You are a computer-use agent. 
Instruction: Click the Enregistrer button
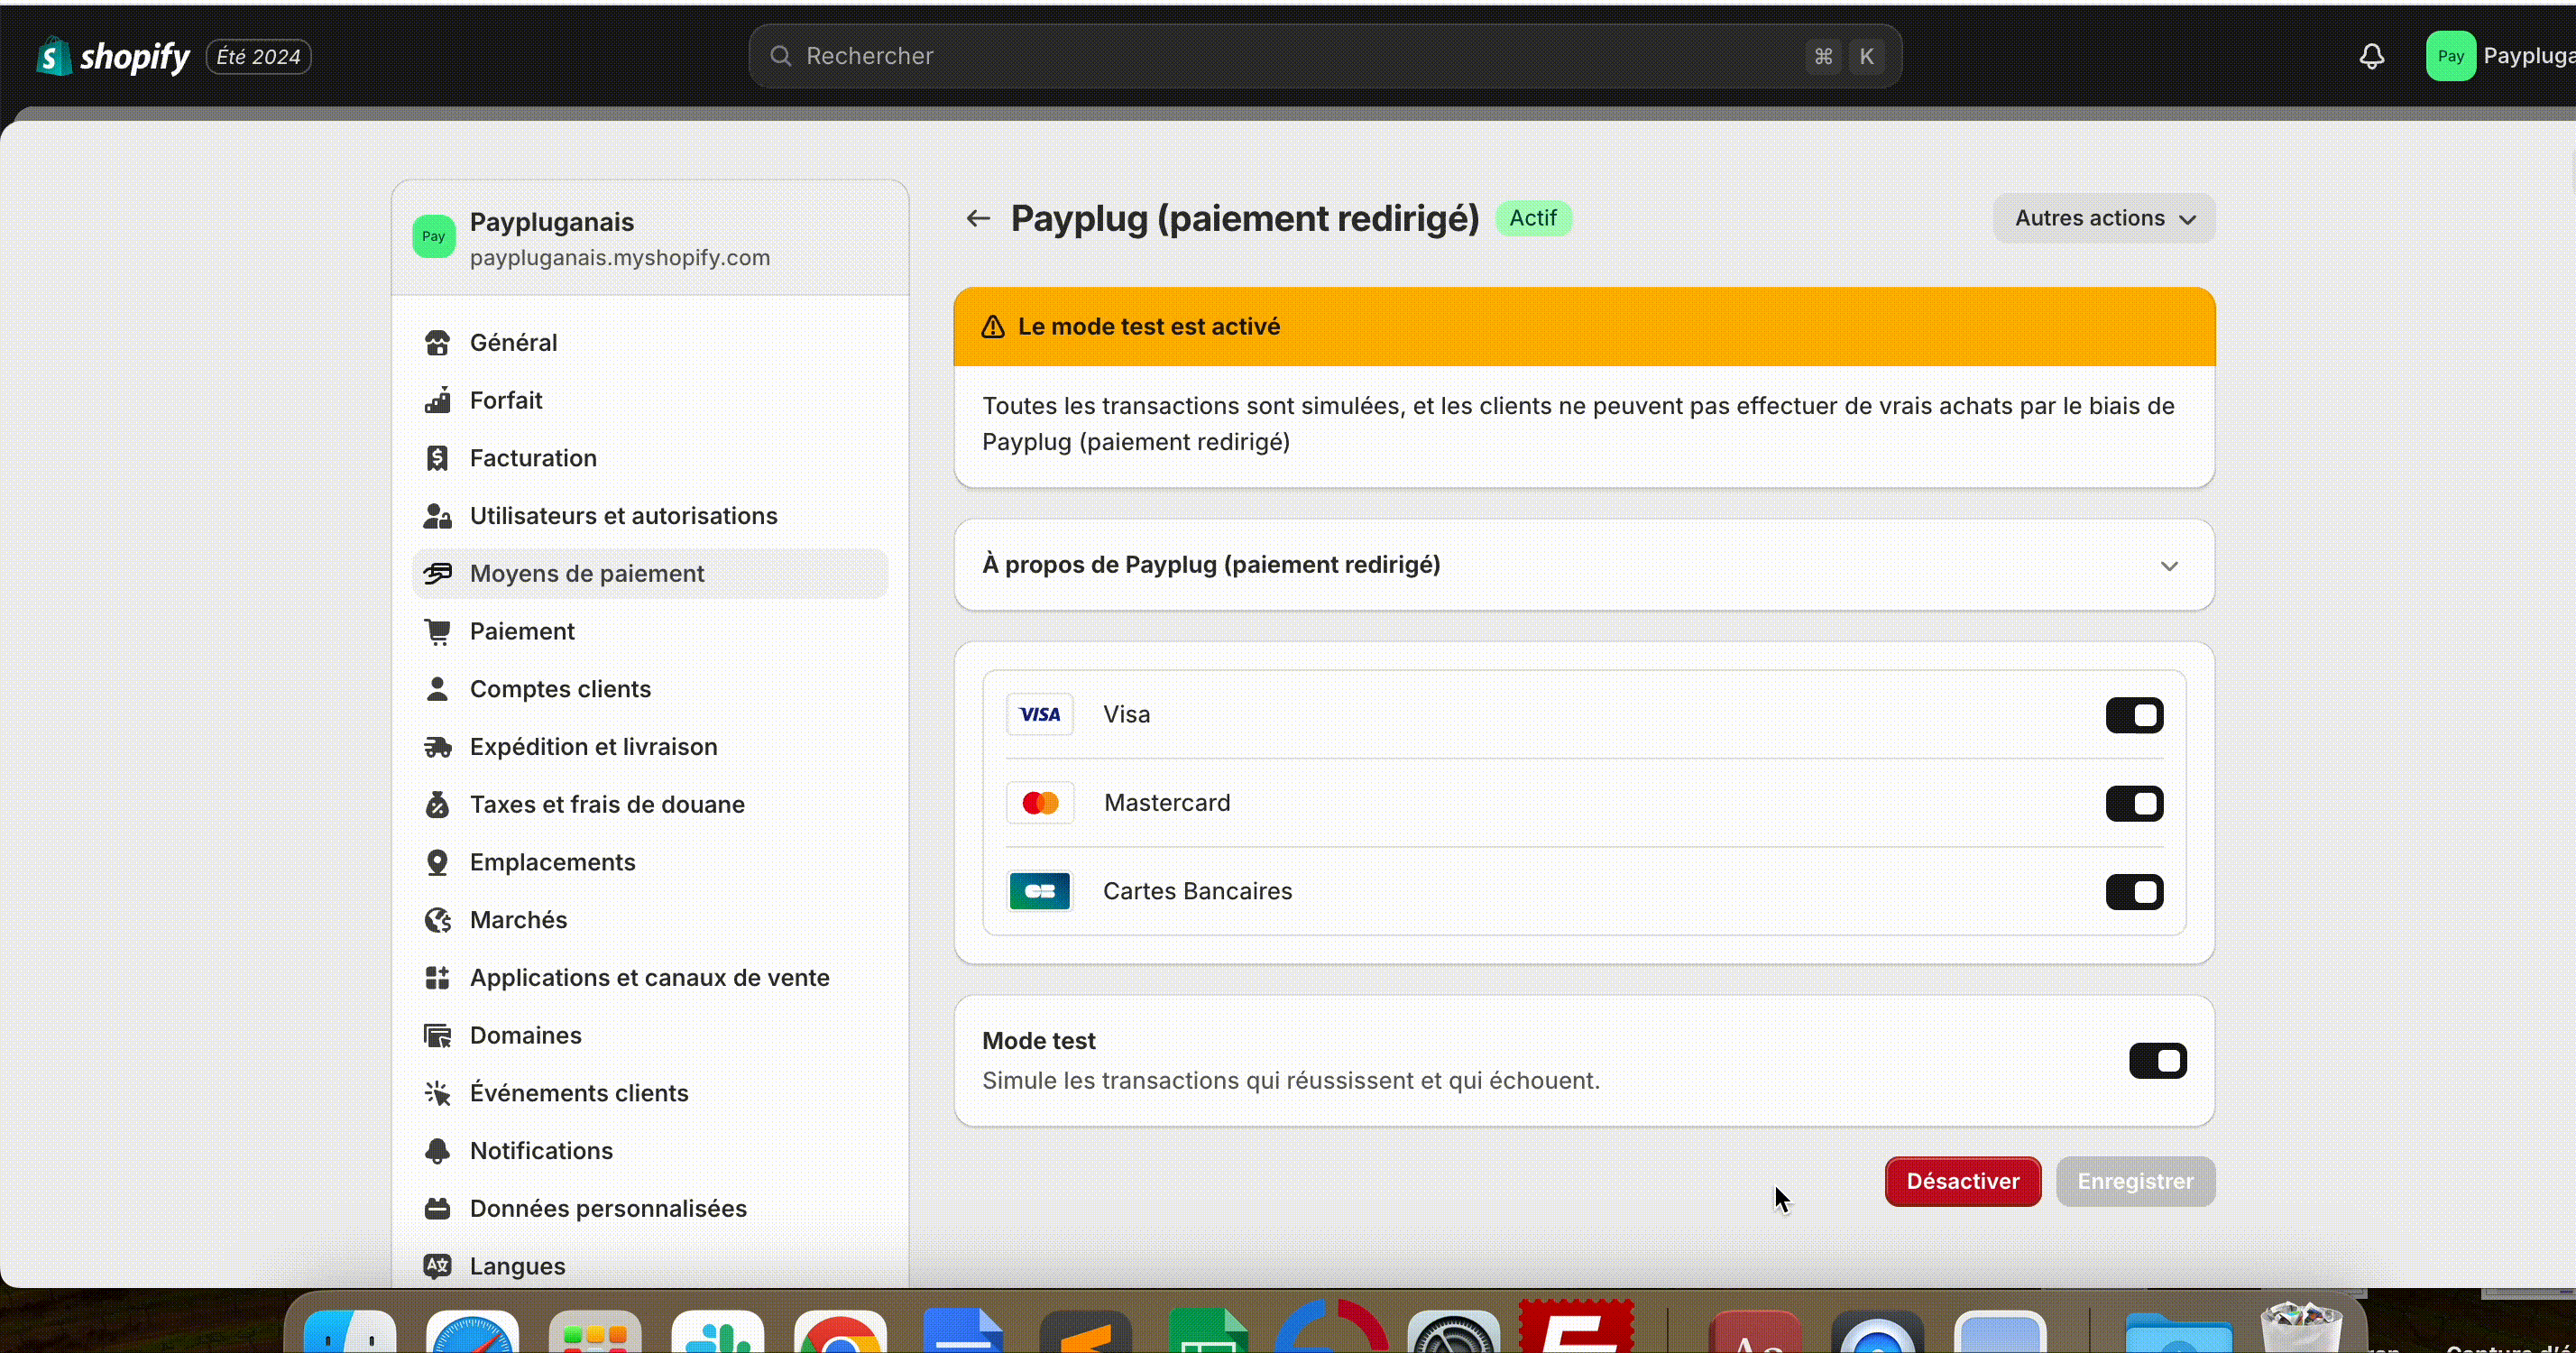click(x=2135, y=1181)
